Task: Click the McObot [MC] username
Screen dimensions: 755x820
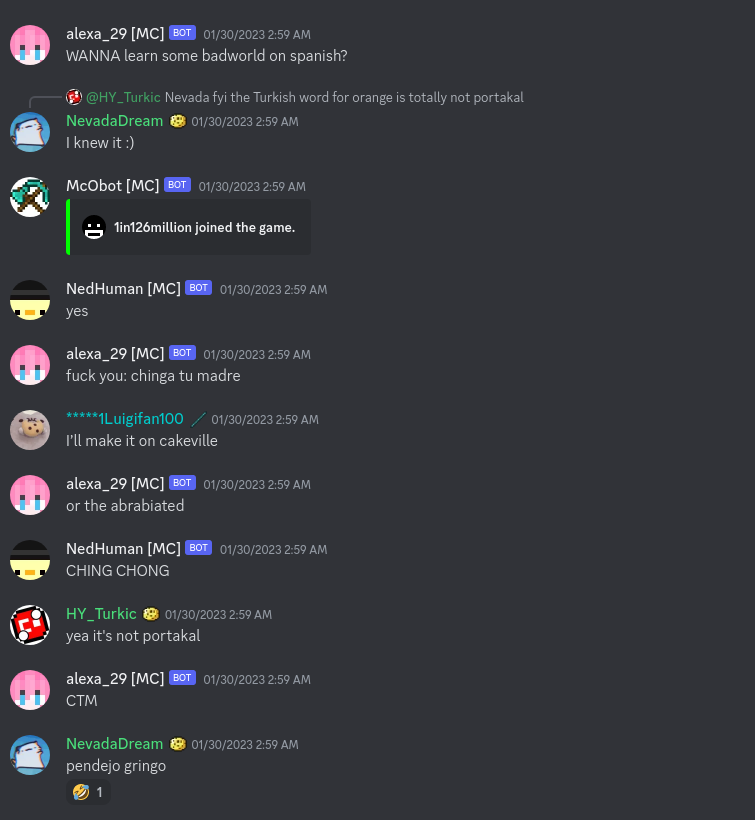Action: 113,186
